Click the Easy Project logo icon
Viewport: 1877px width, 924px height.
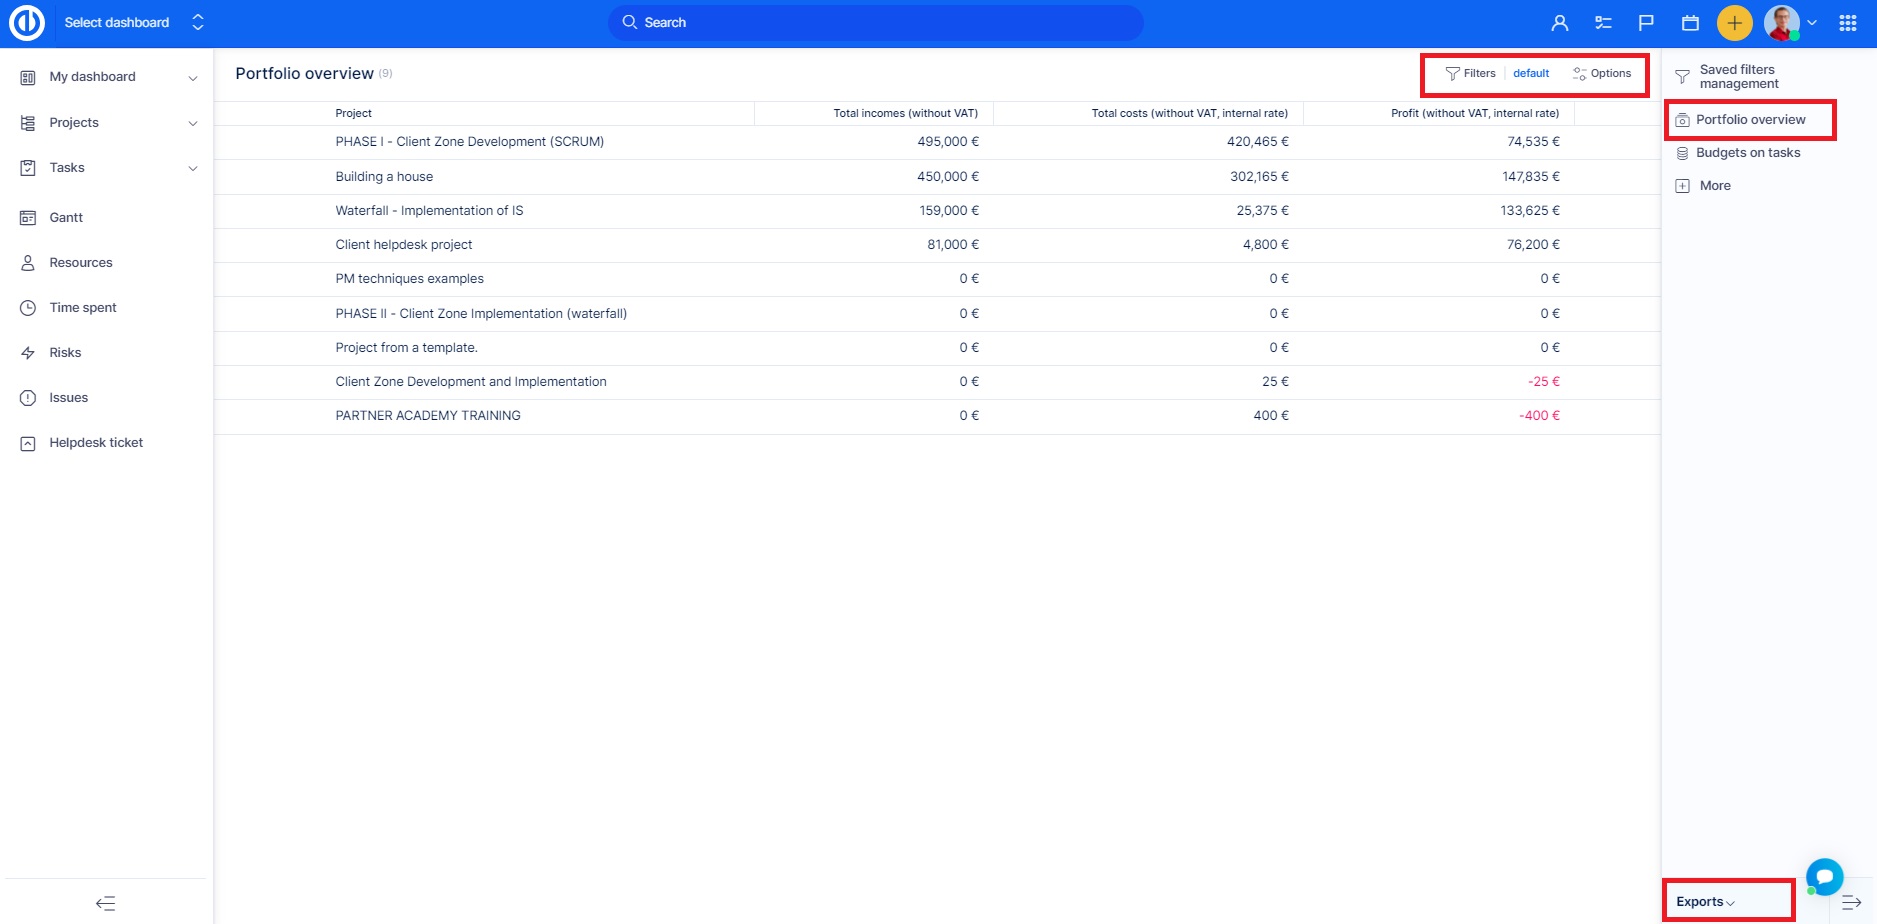point(27,23)
